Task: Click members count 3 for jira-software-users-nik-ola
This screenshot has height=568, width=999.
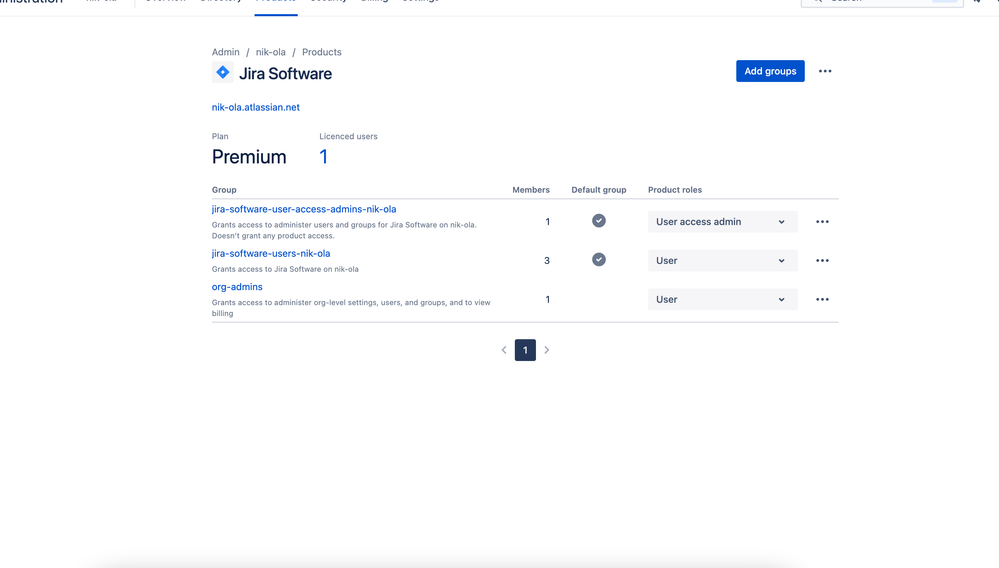Action: coord(547,260)
